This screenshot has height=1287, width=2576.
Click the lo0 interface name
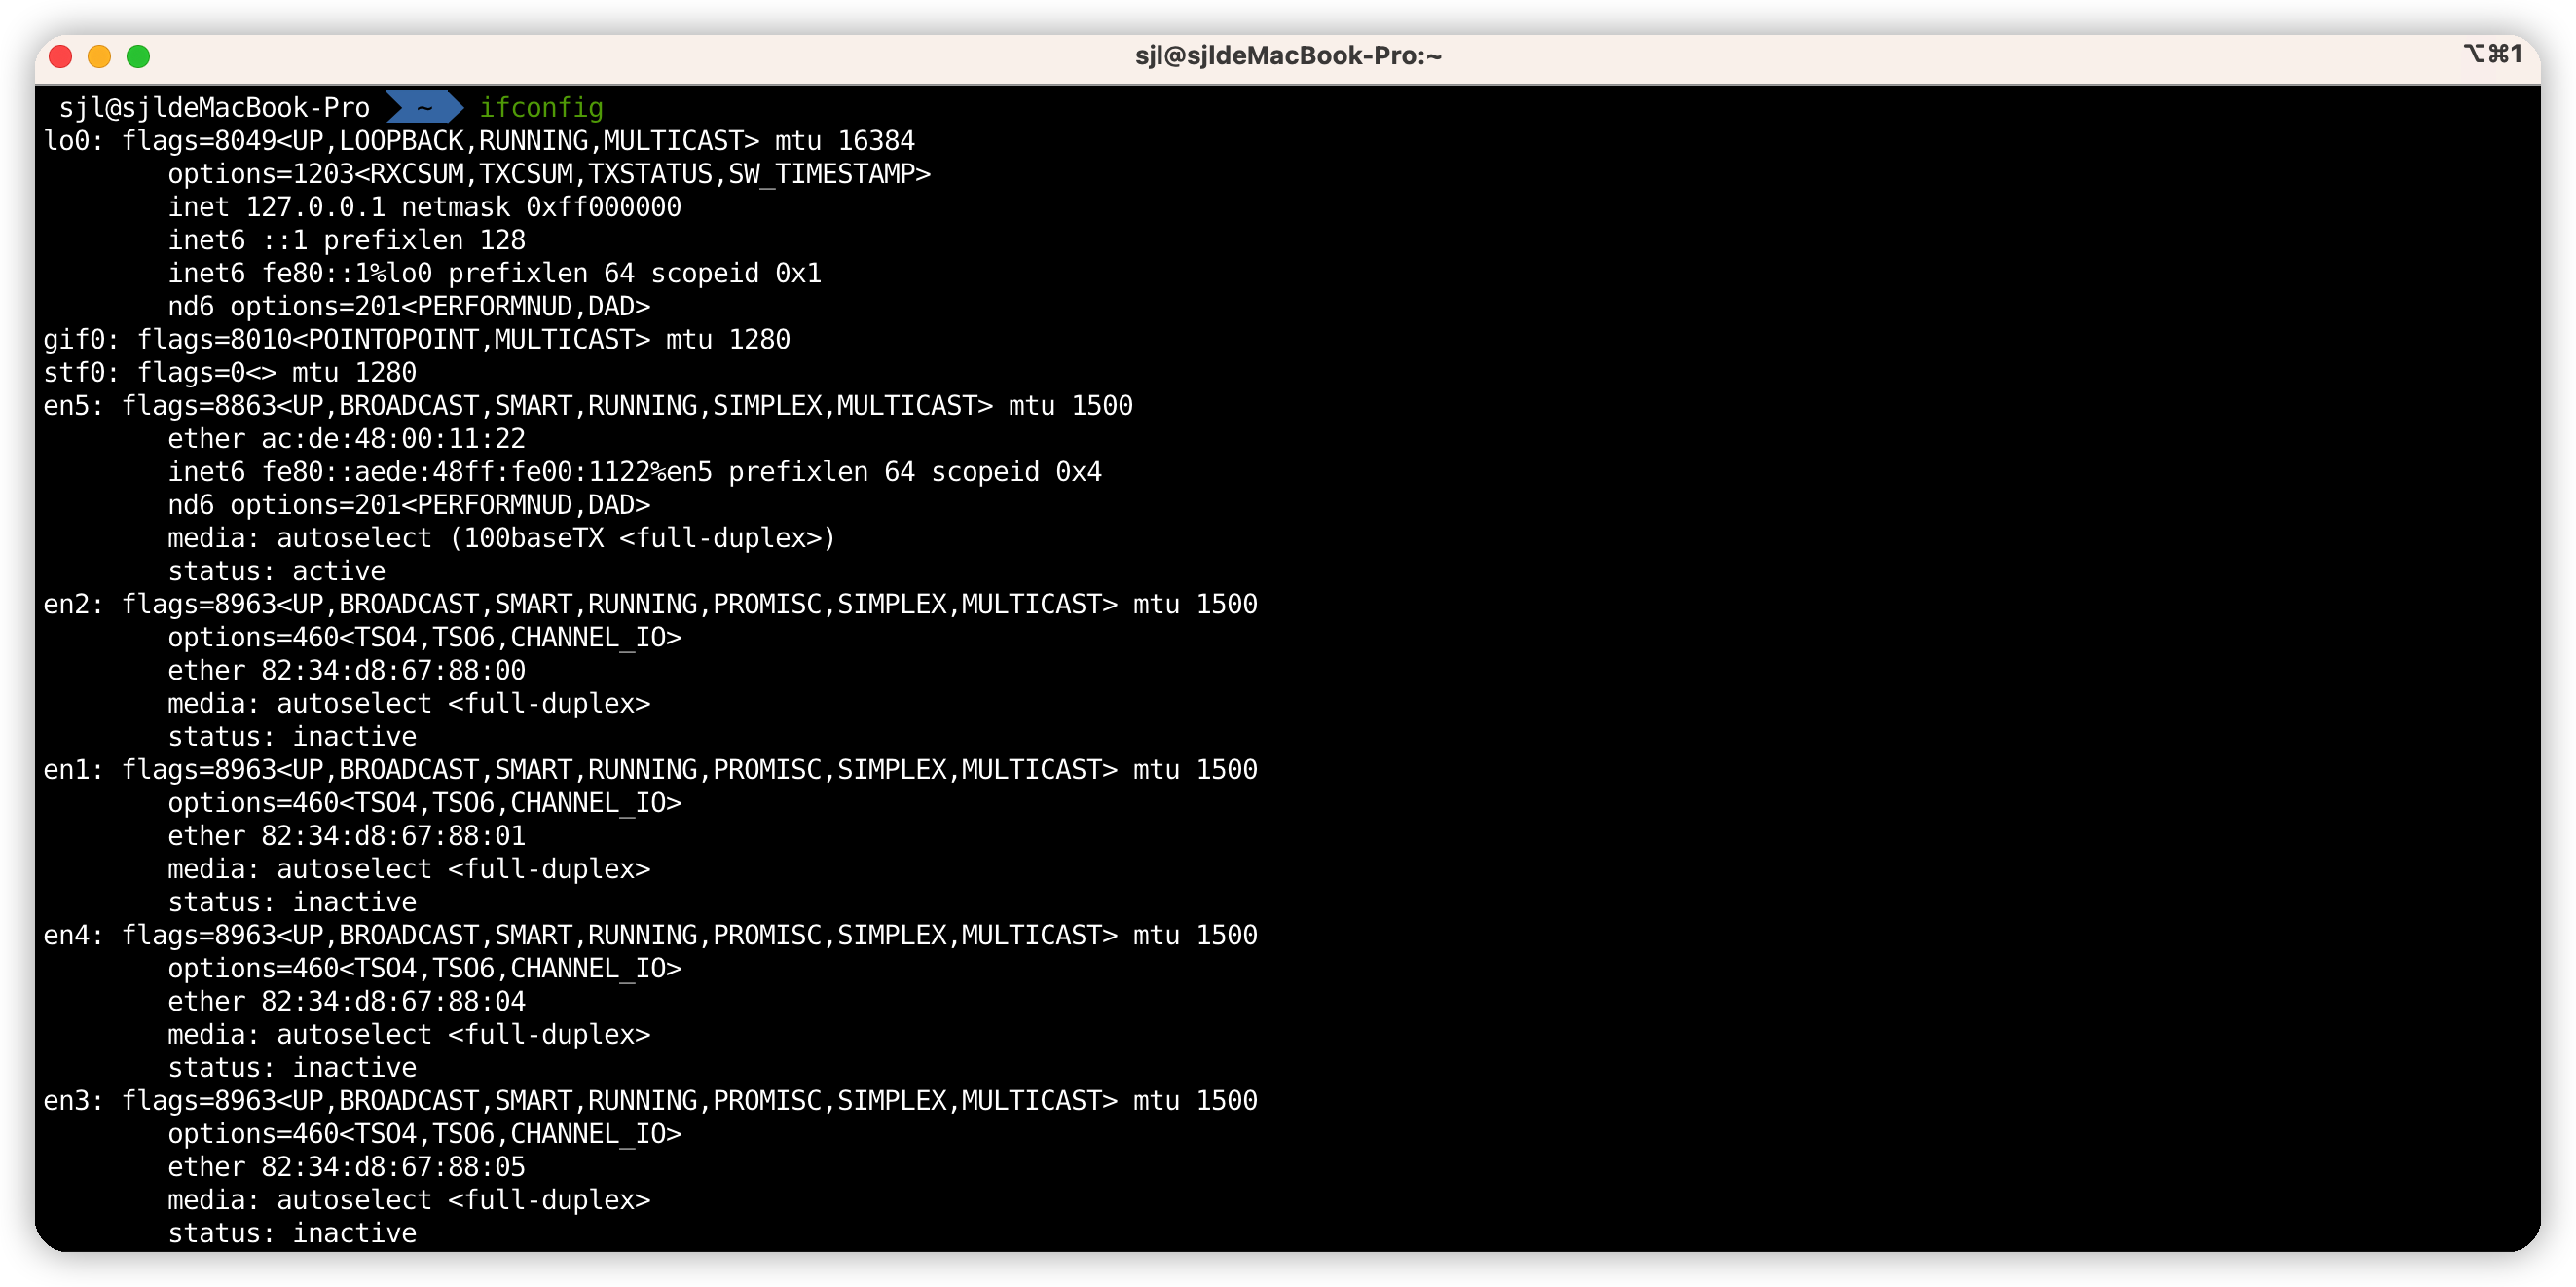tap(67, 141)
